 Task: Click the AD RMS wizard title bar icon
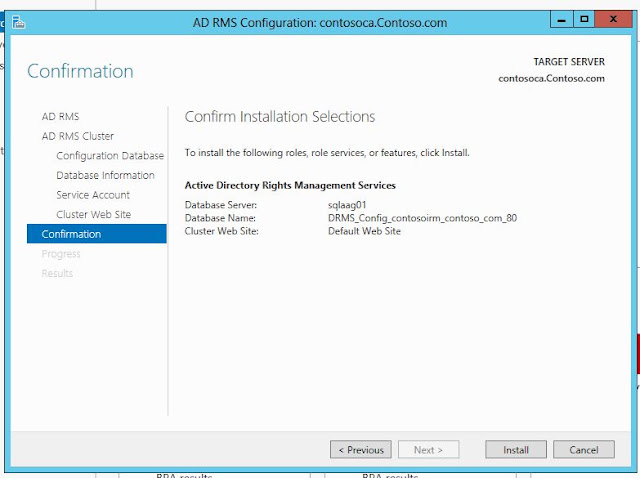pos(18,22)
